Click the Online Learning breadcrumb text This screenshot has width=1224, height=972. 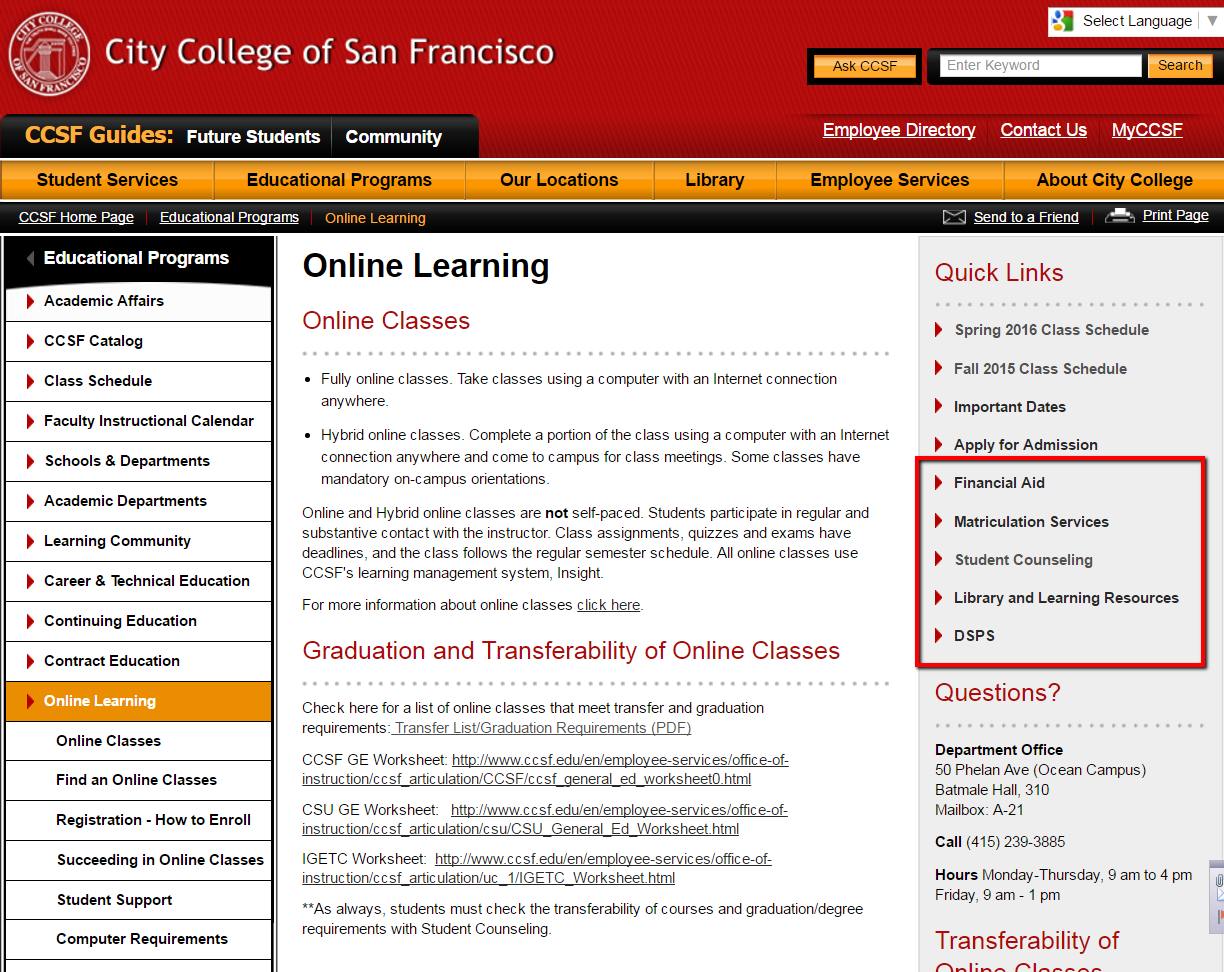375,218
